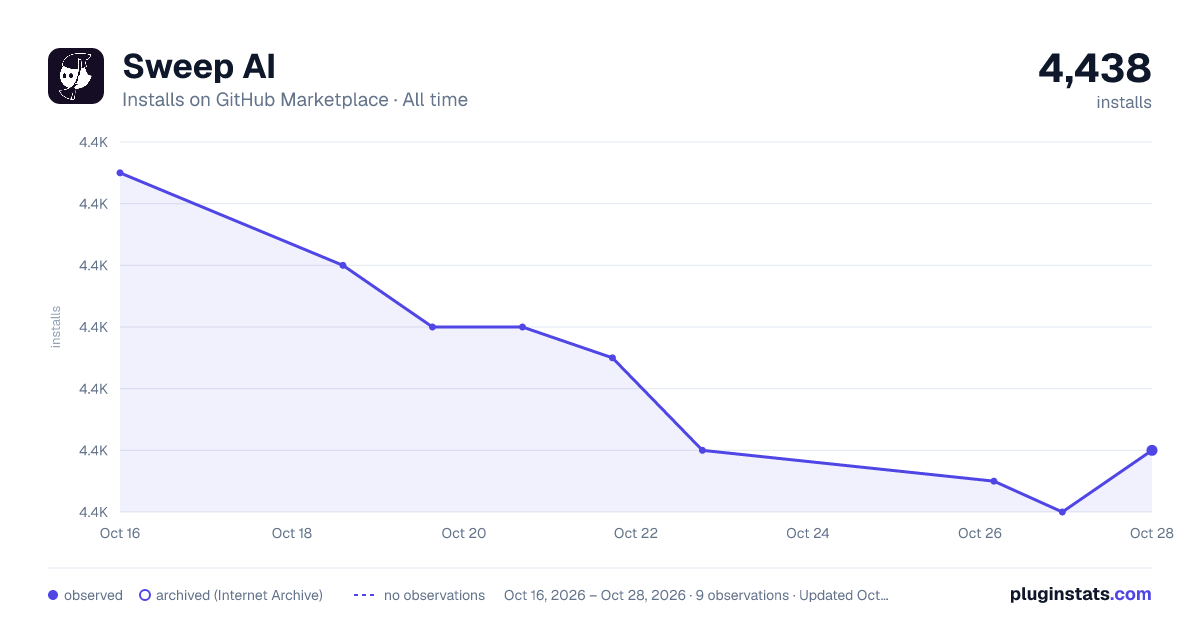
Task: Select the Oct 16 data point on the chart
Action: pos(120,173)
